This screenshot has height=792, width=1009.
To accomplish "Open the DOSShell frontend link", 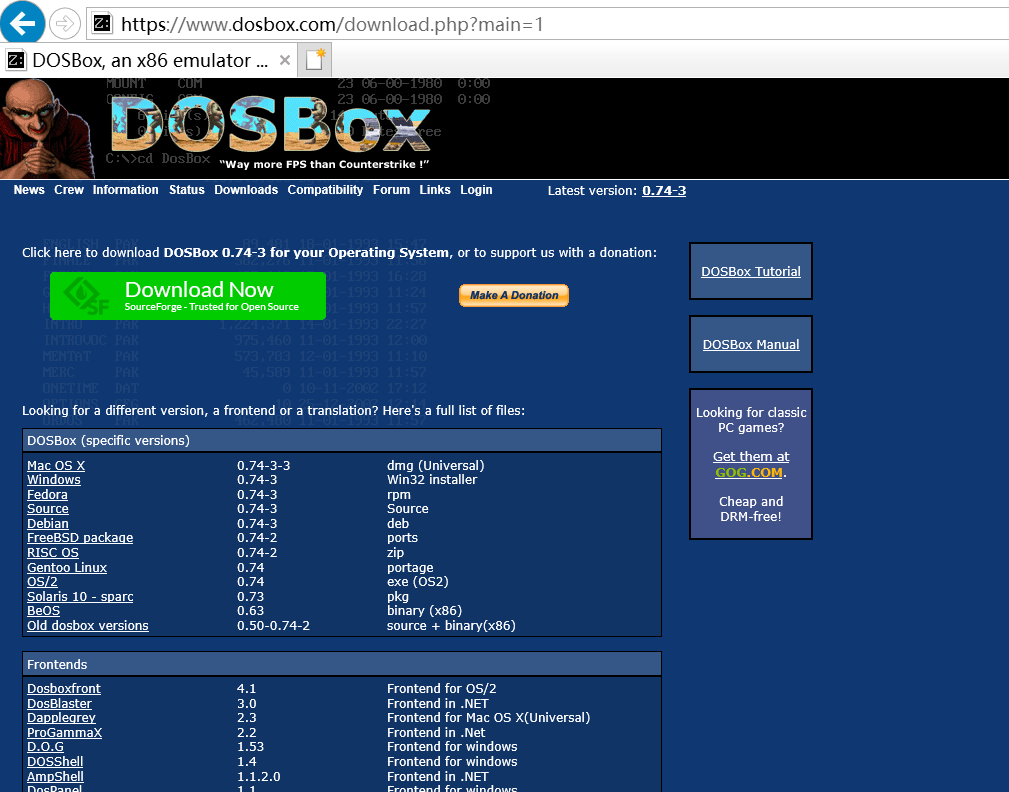I will [55, 761].
